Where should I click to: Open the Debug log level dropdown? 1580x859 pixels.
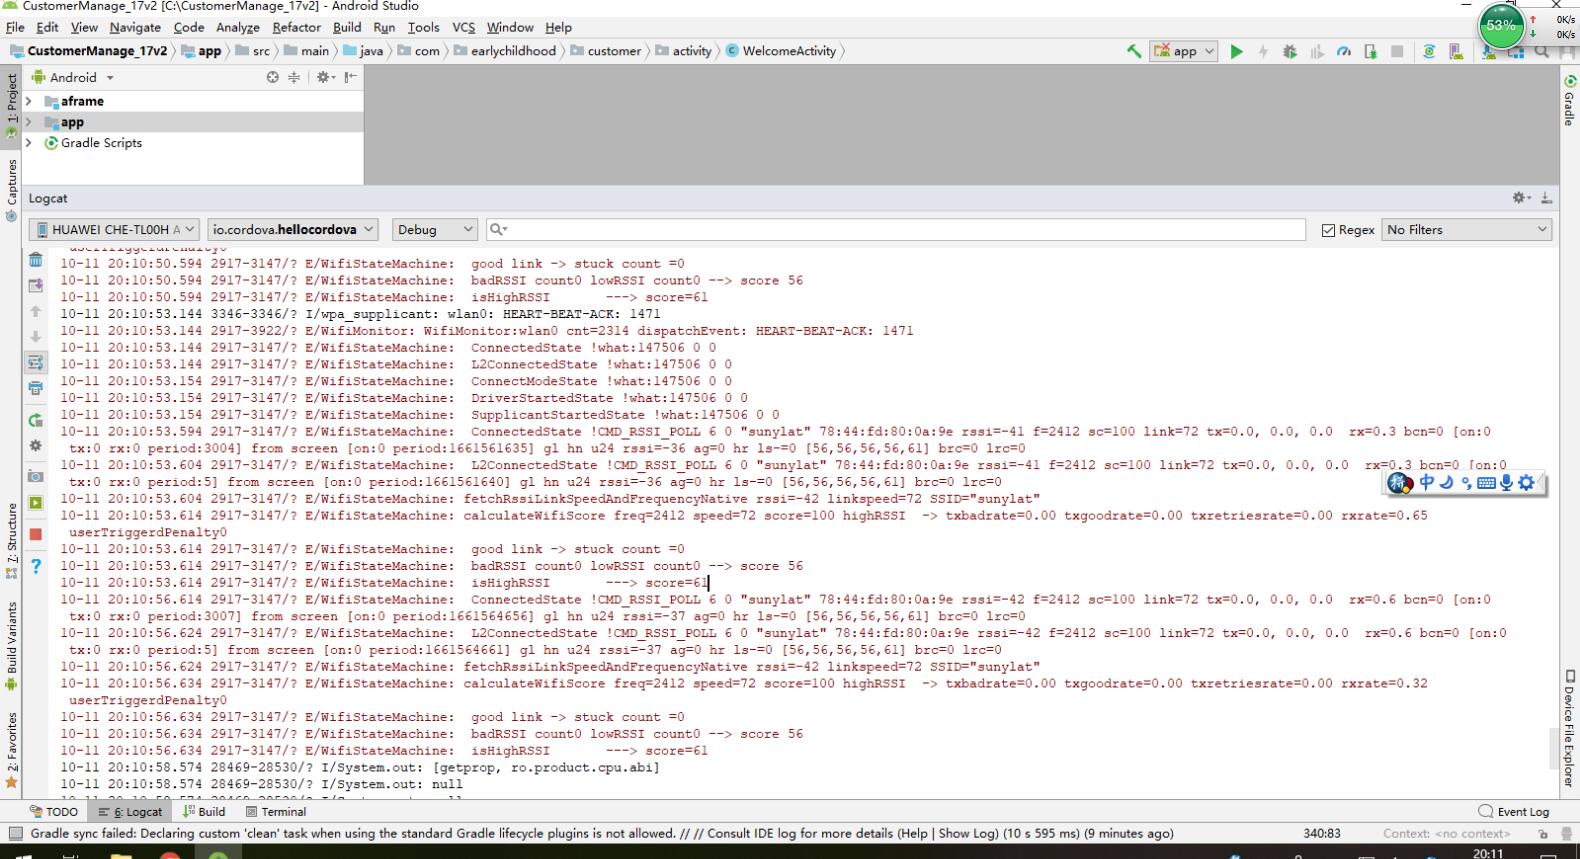tap(433, 230)
